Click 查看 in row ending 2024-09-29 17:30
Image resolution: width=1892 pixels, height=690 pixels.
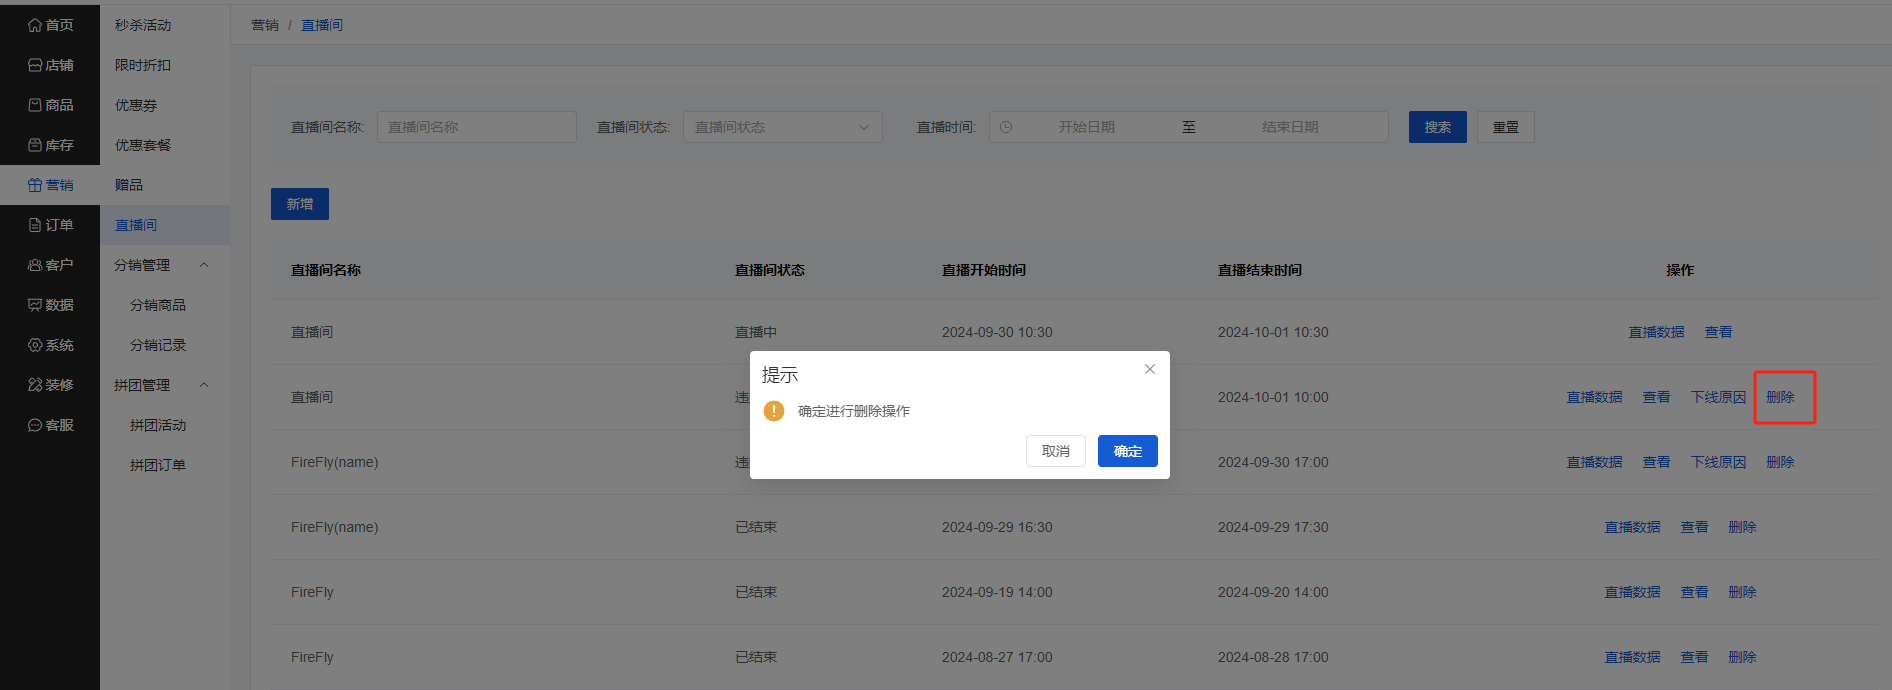[x=1695, y=527]
